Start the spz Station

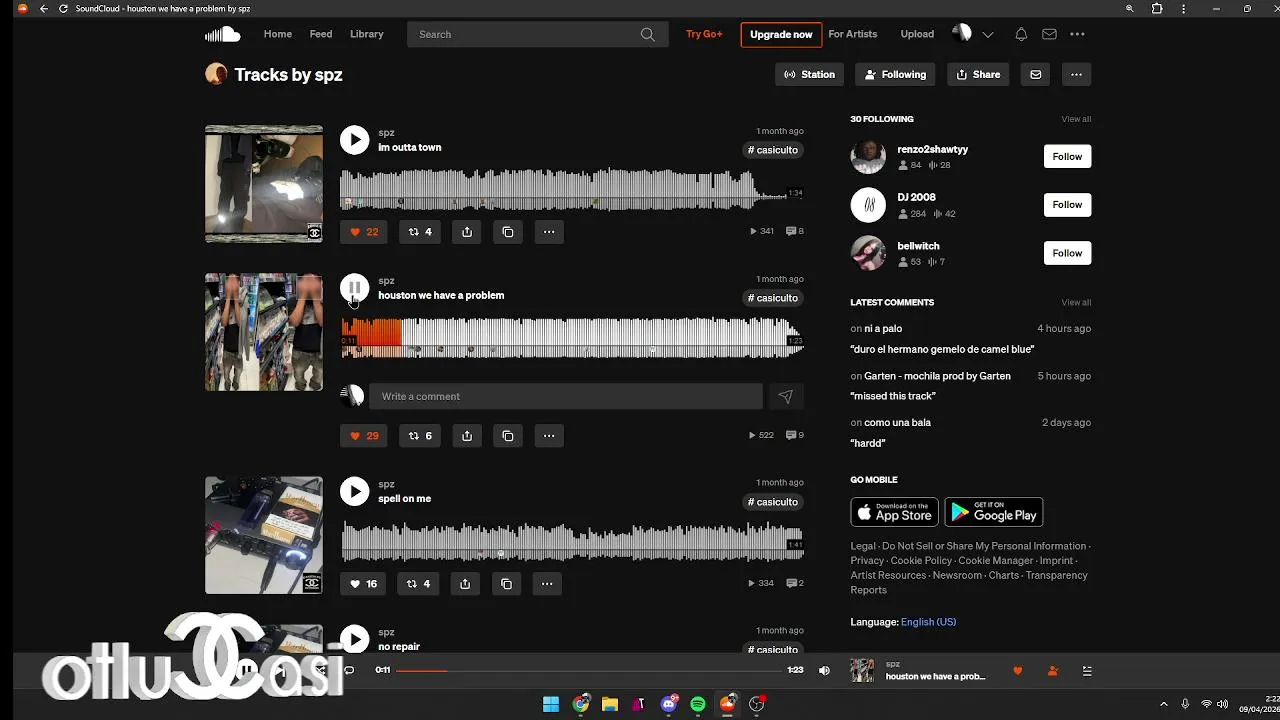coord(810,74)
